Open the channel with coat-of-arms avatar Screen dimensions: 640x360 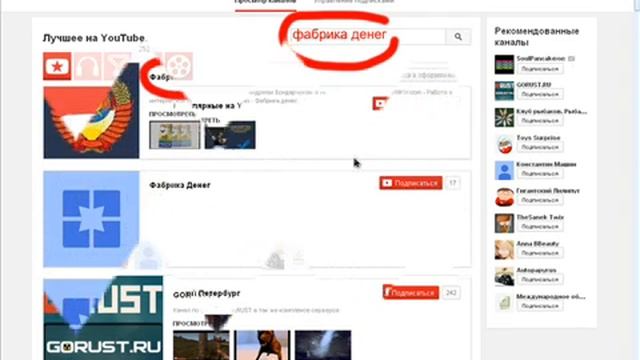point(91,111)
